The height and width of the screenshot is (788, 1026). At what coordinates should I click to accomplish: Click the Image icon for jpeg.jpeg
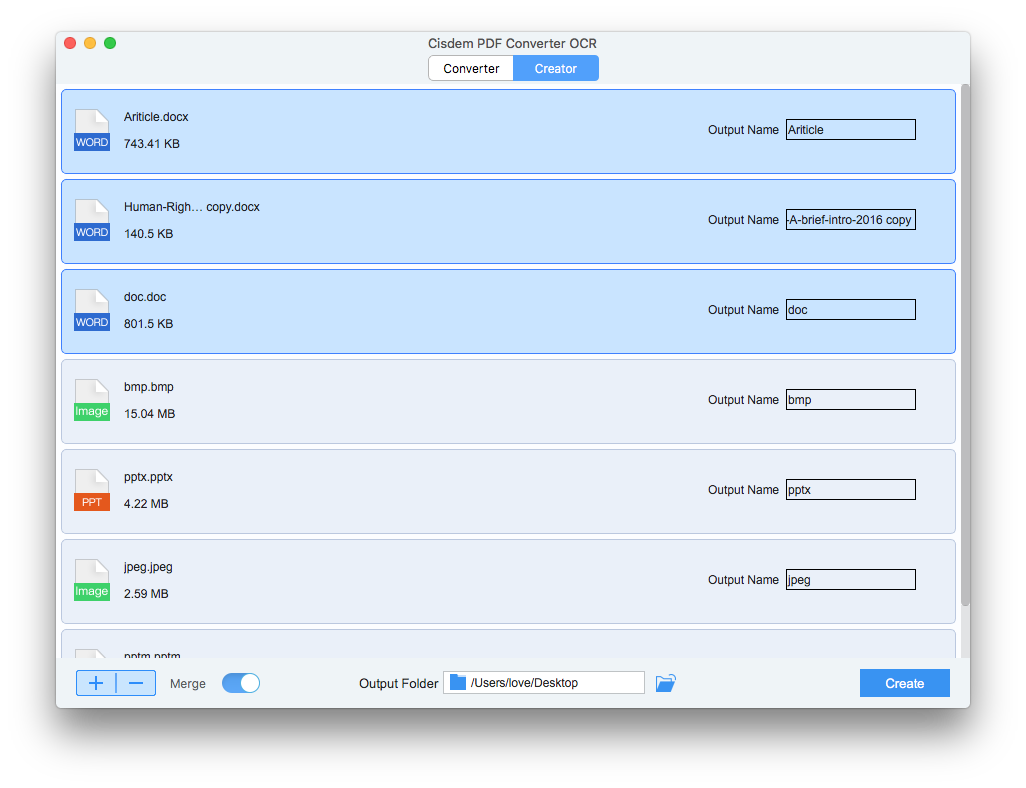click(92, 580)
